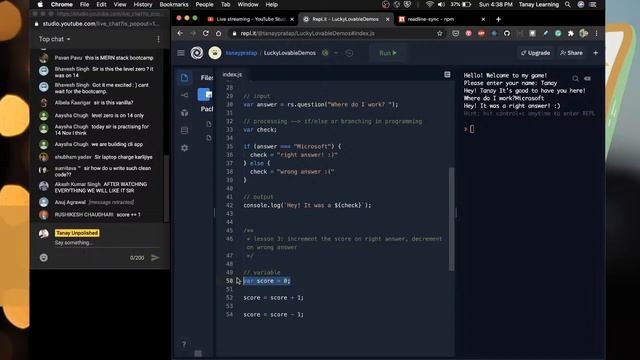640x360 pixels.
Task: Open the Repl.it hamburger sidebar menu
Action: pyautogui.click(x=181, y=53)
